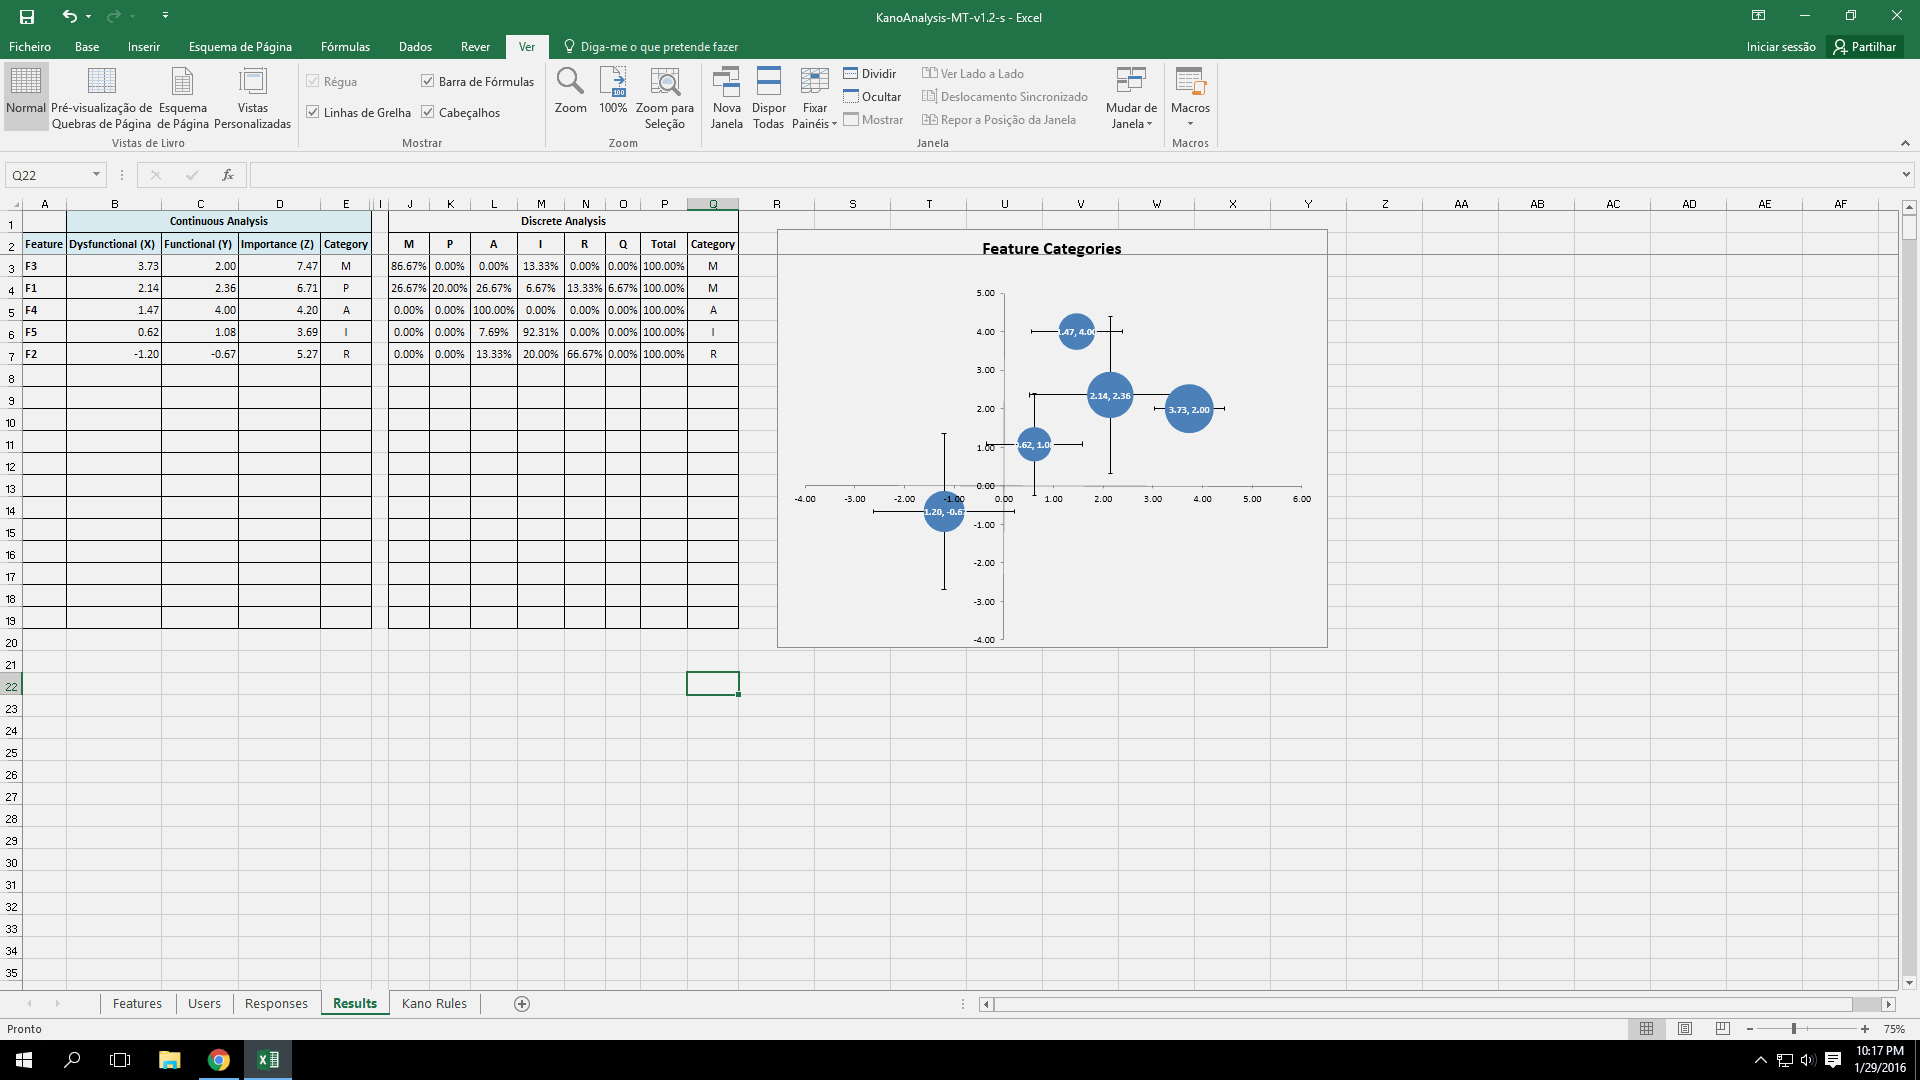The height and width of the screenshot is (1080, 1920).
Task: Switch to the Responses tab
Action: [x=276, y=1004]
